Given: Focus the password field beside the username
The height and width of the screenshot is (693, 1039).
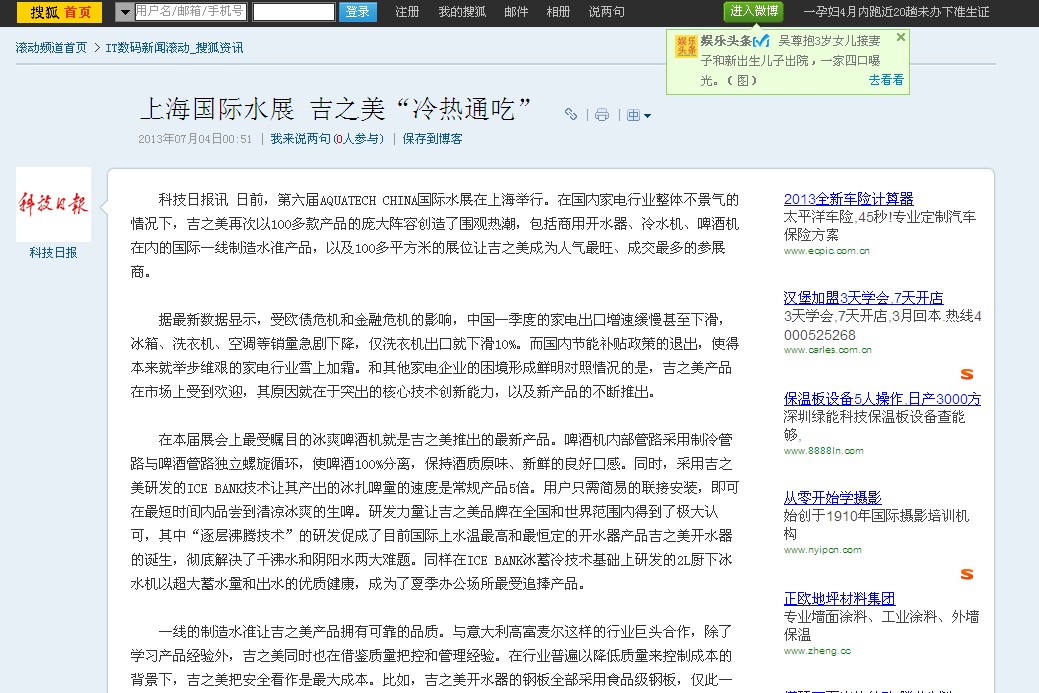Looking at the screenshot, I should pos(294,12).
